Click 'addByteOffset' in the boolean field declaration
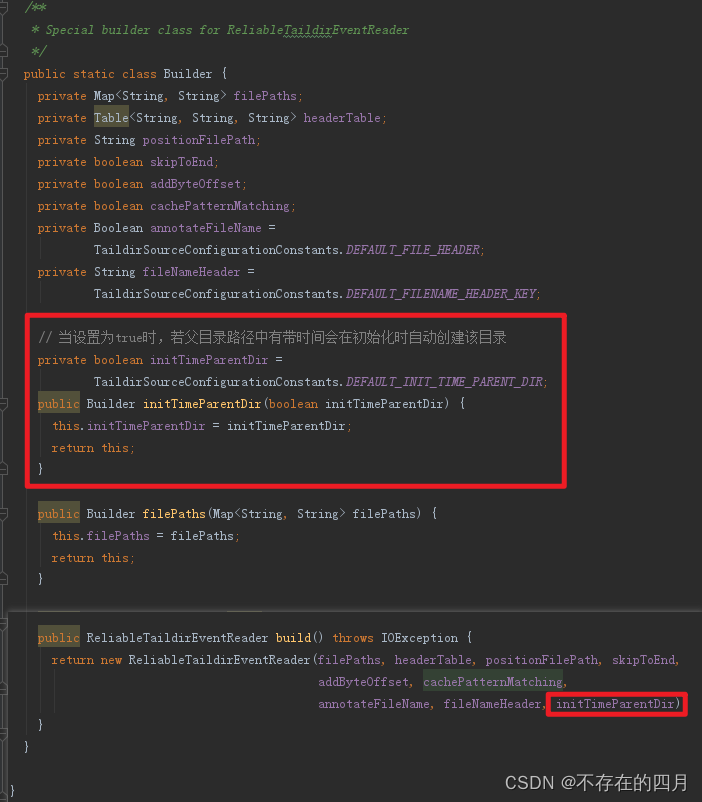This screenshot has width=702, height=802. point(195,184)
